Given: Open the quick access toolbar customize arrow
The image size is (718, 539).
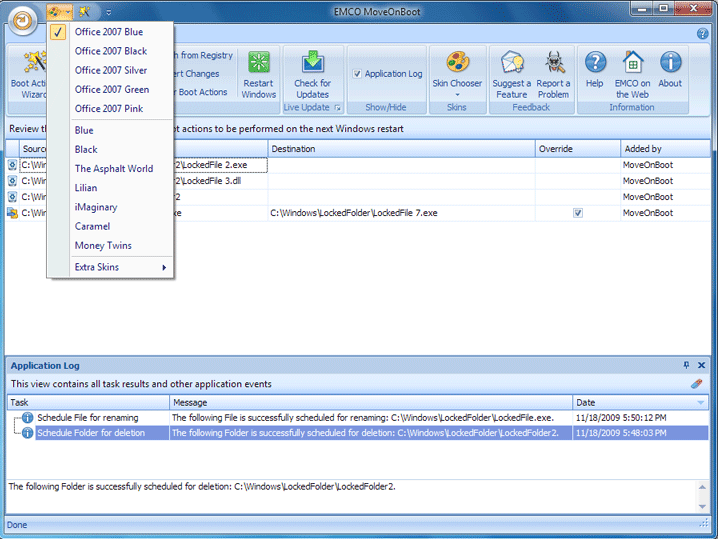Looking at the screenshot, I should [109, 12].
